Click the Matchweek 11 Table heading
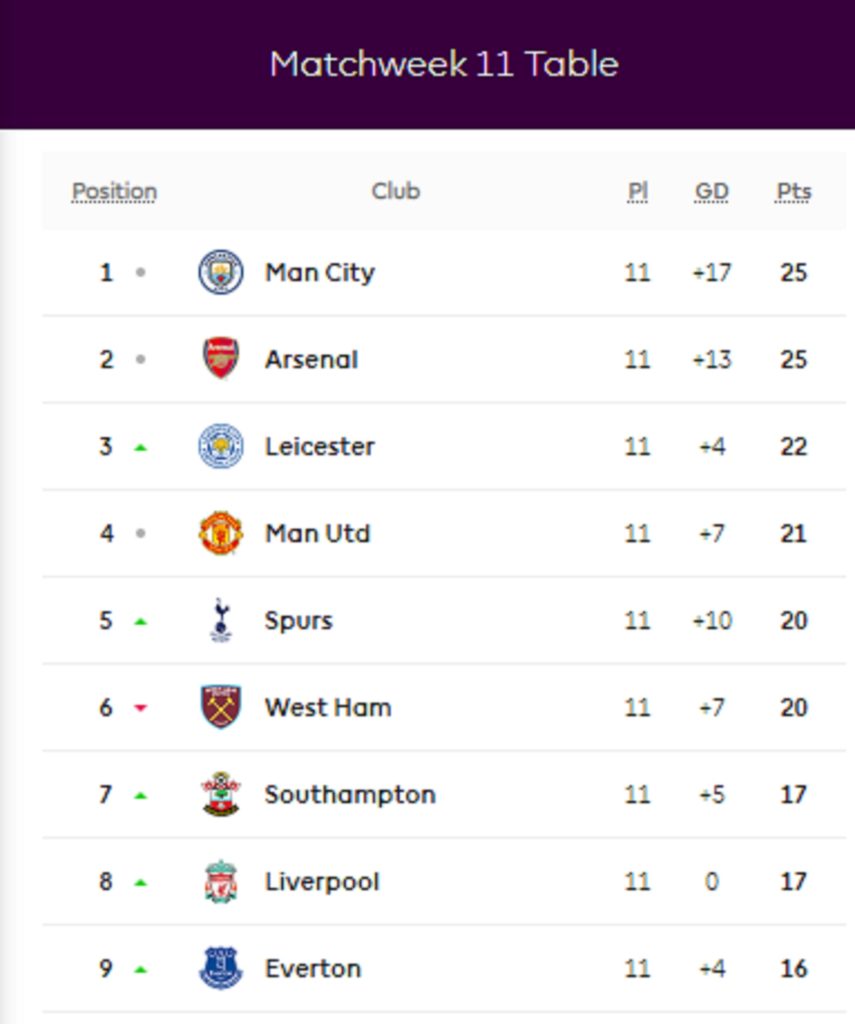This screenshot has height=1024, width=855. (444, 64)
